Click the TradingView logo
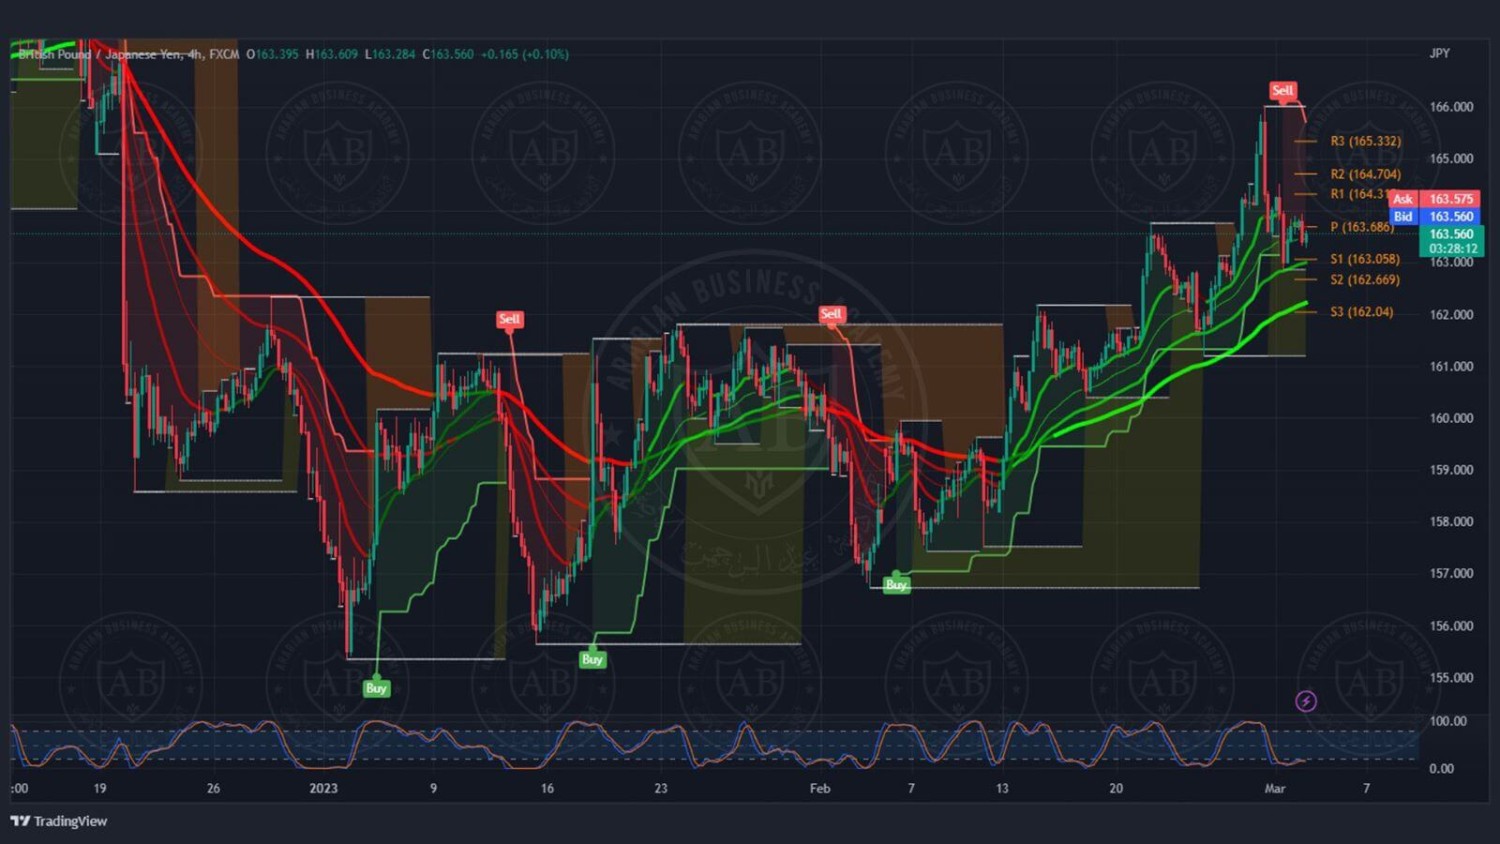The image size is (1500, 844). click(58, 821)
